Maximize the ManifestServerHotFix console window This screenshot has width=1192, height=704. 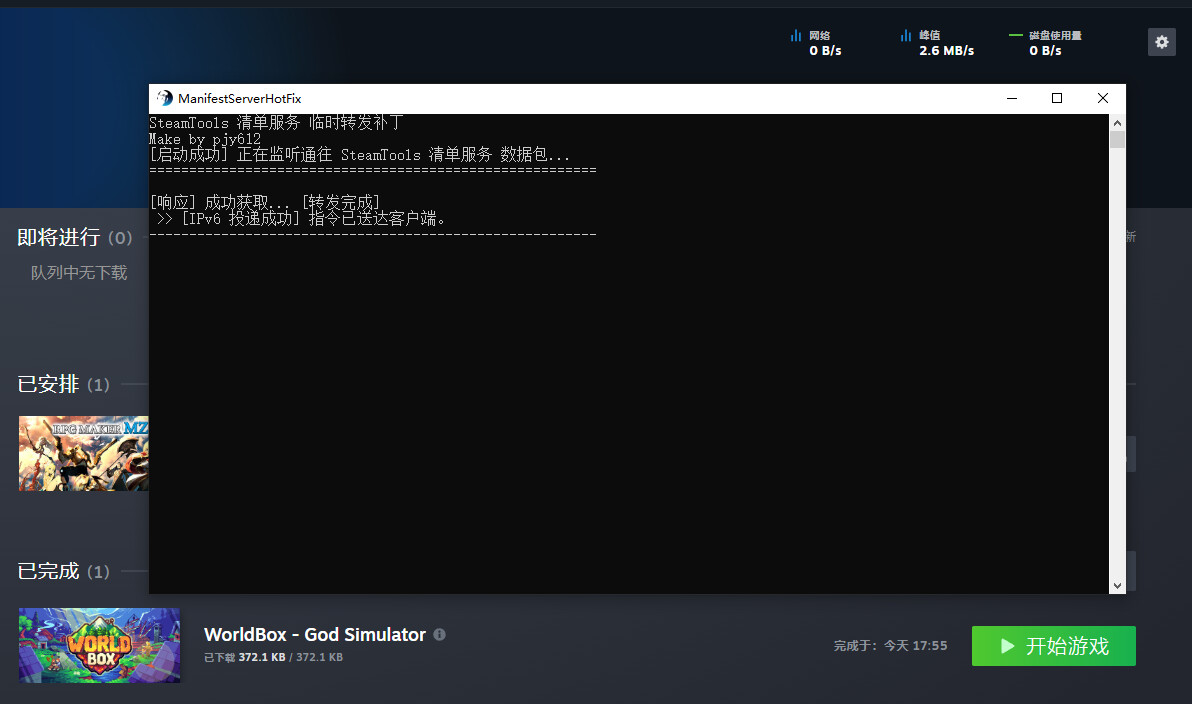pos(1057,98)
